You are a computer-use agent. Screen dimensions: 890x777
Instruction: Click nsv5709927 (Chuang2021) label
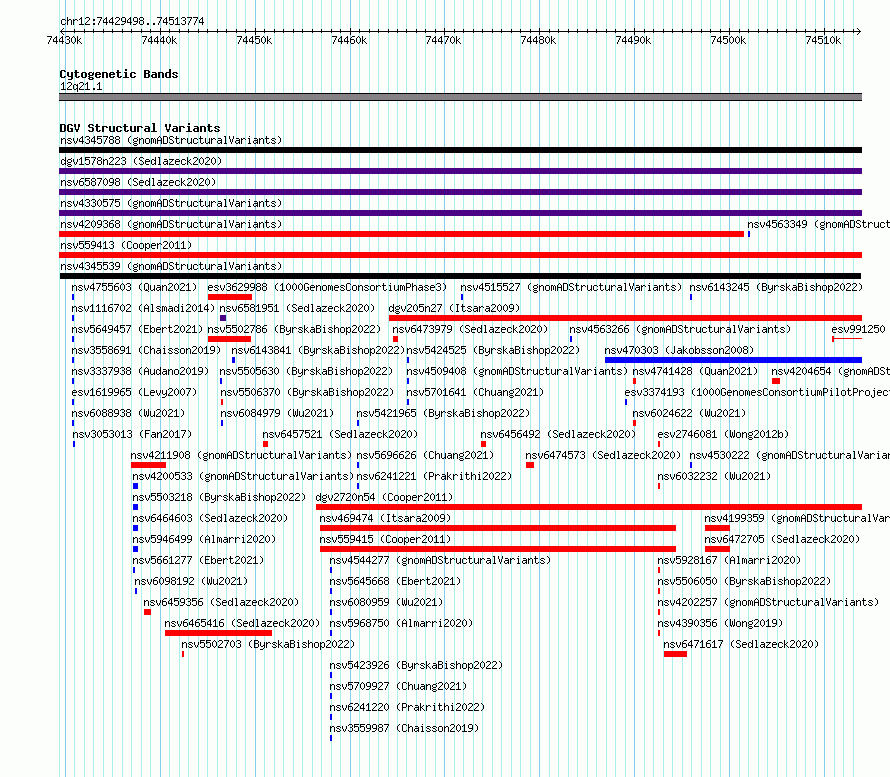pos(398,686)
